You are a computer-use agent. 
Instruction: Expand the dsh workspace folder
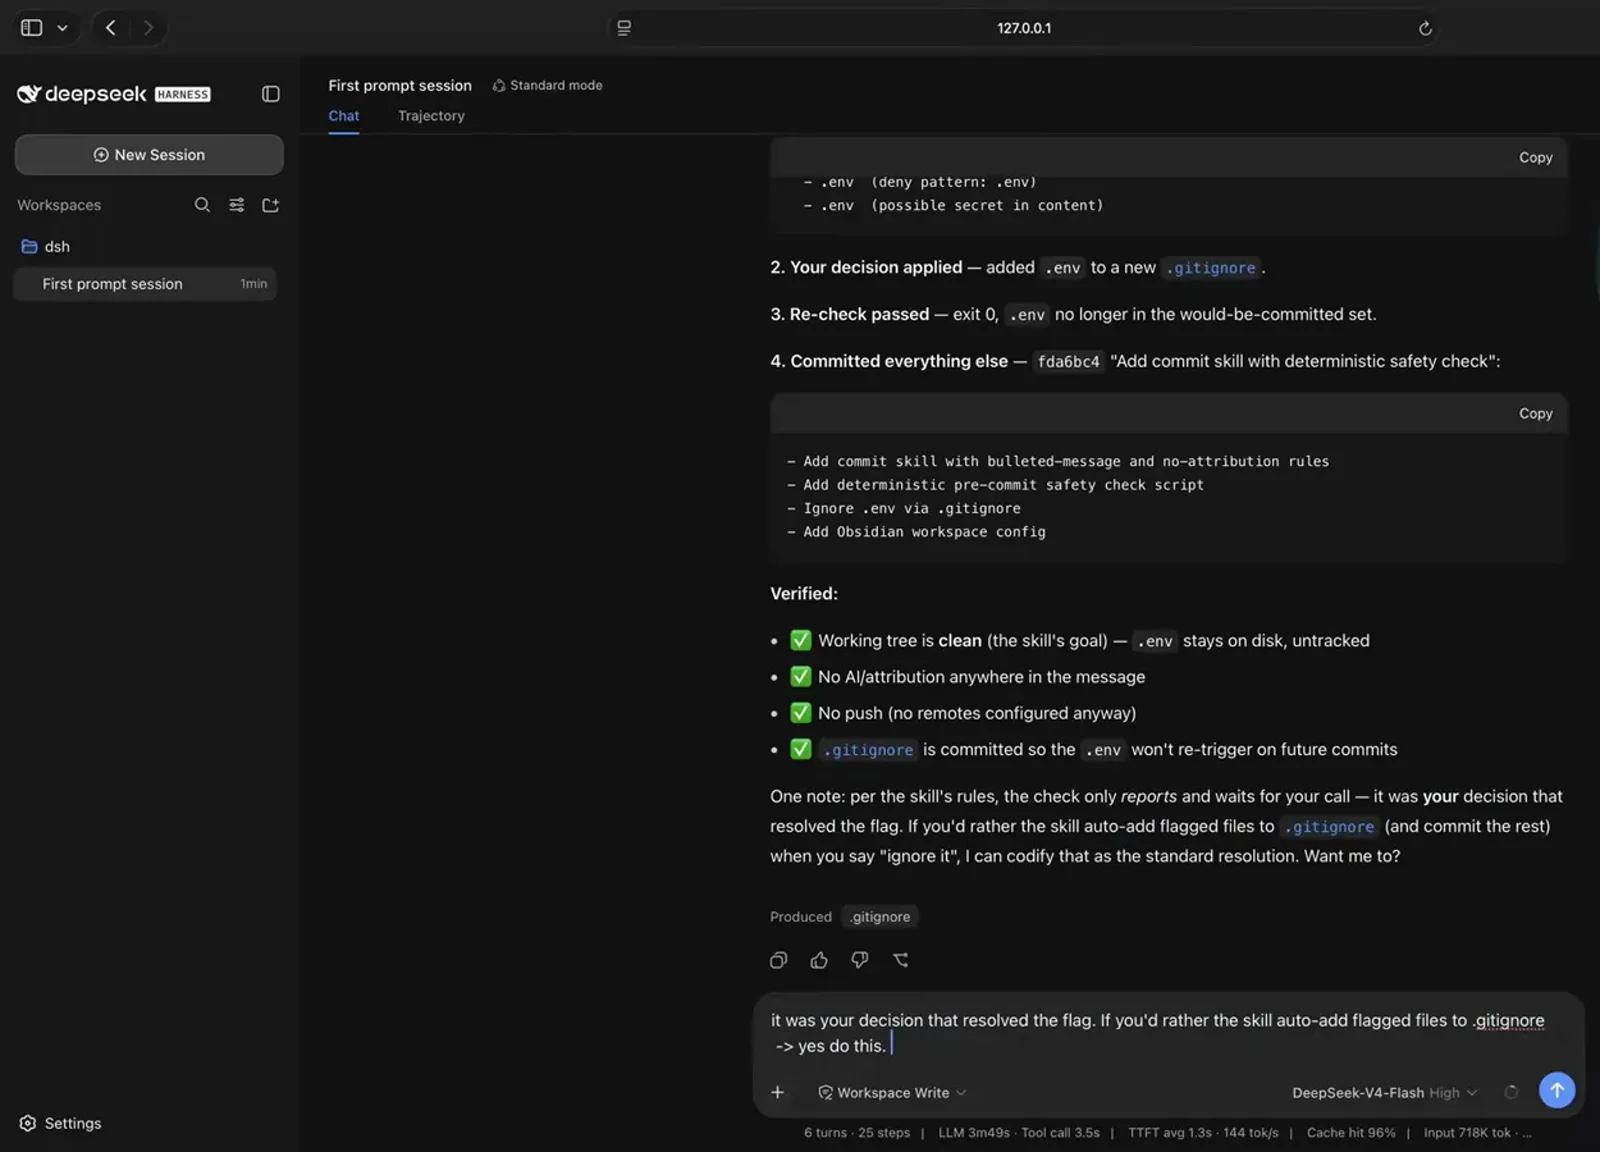[x=46, y=247]
